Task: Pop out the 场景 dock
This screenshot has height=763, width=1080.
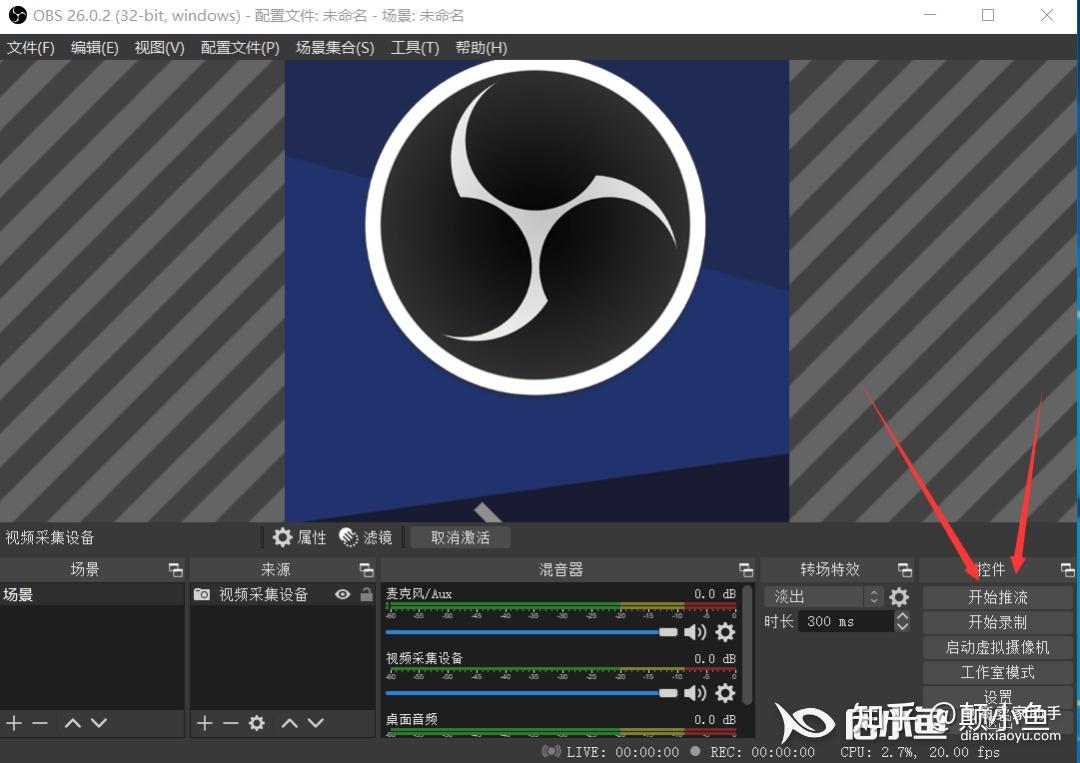Action: 176,569
